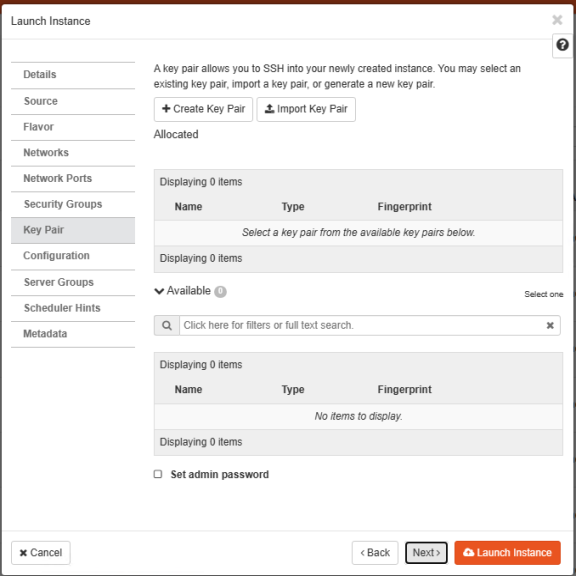The height and width of the screenshot is (576, 576).
Task: Switch to the Source step
Action: coord(73,101)
